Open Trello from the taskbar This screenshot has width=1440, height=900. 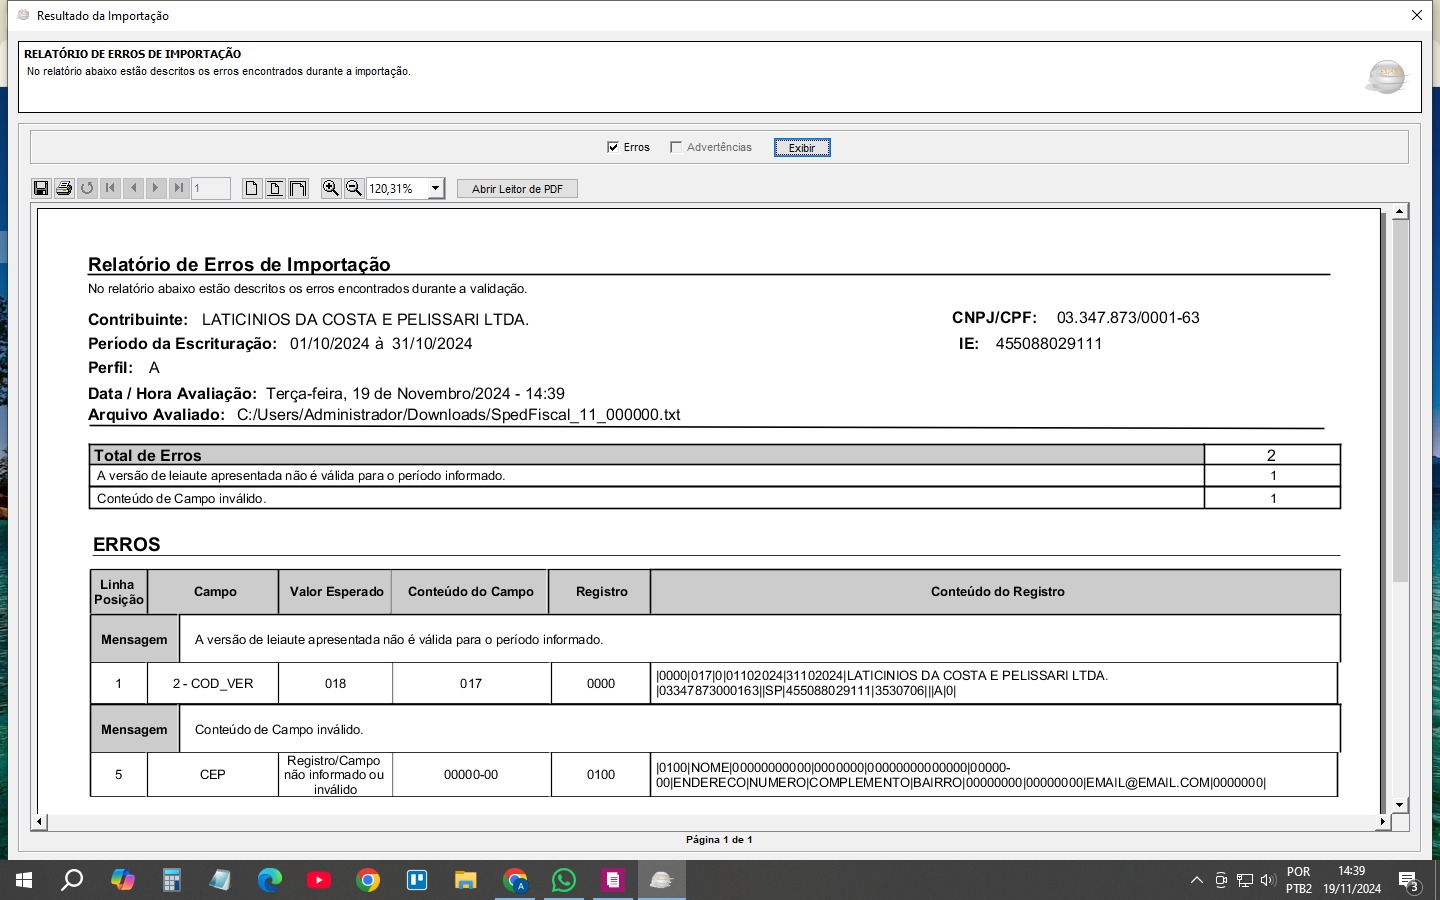[417, 880]
